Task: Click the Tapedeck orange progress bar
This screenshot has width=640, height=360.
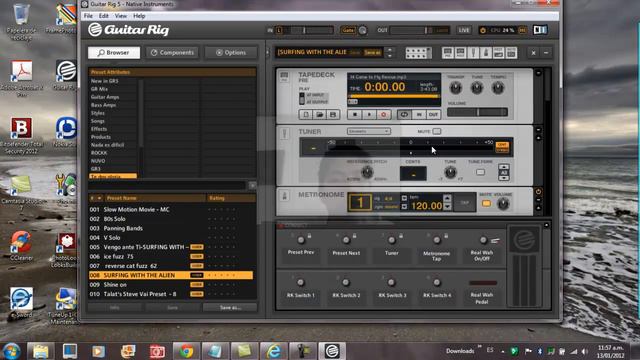Action: (x=393, y=96)
